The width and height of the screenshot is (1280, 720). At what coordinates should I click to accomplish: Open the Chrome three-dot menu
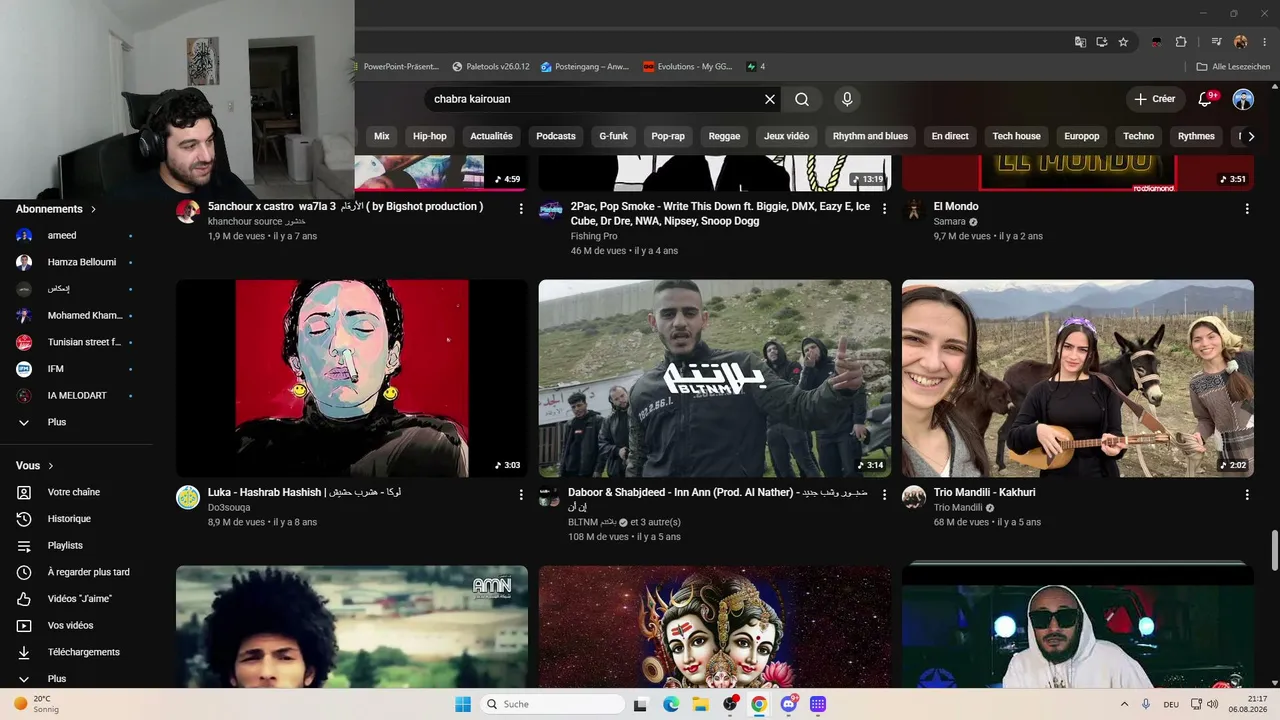[1262, 42]
